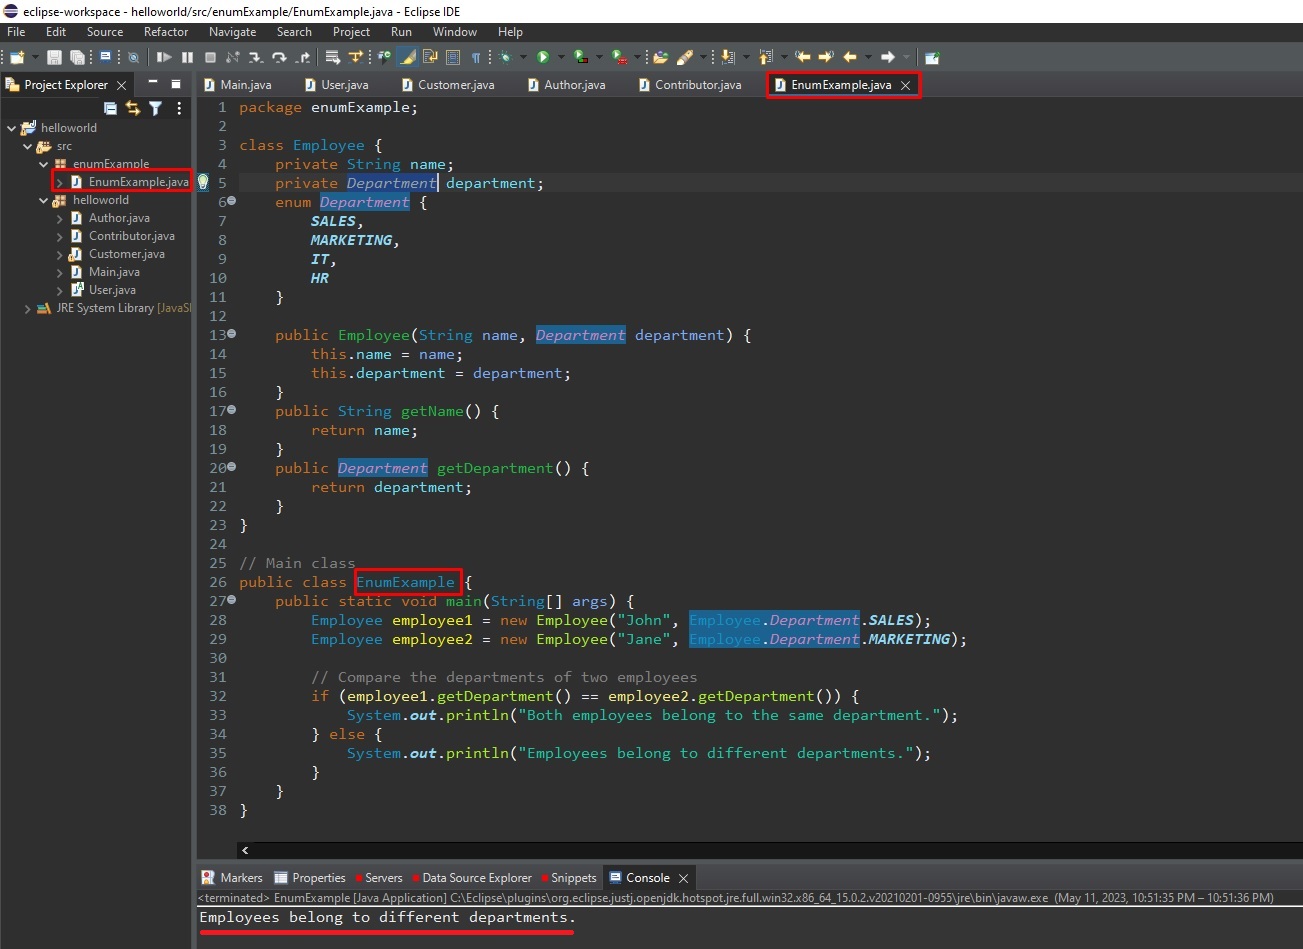
Task: Toggle Mark Occurrences highlighter icon
Action: pyautogui.click(x=408, y=58)
